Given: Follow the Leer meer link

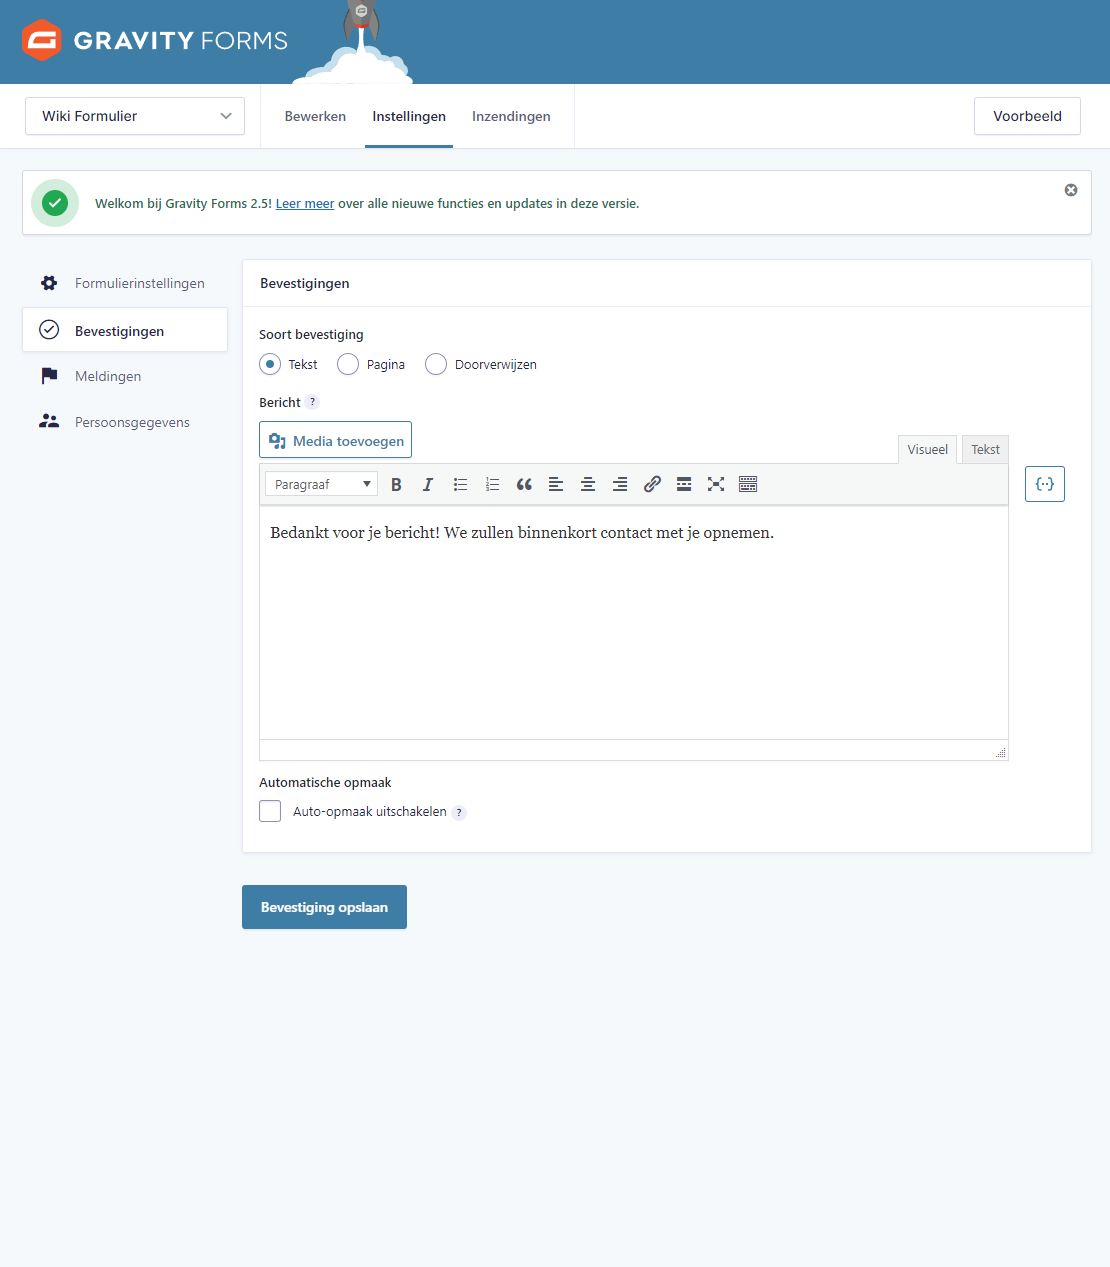Looking at the screenshot, I should 305,204.
